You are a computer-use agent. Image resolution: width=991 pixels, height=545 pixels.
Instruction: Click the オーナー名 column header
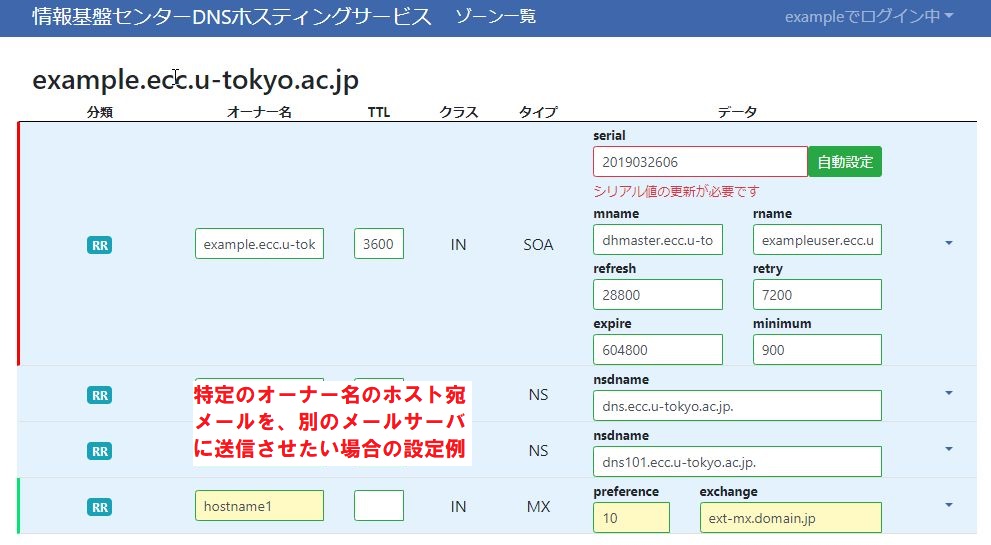(x=259, y=112)
